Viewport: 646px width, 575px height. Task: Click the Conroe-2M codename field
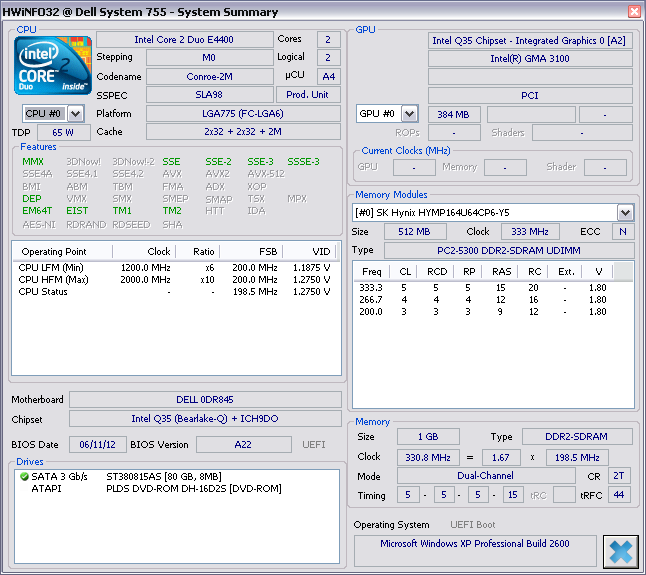tap(209, 77)
